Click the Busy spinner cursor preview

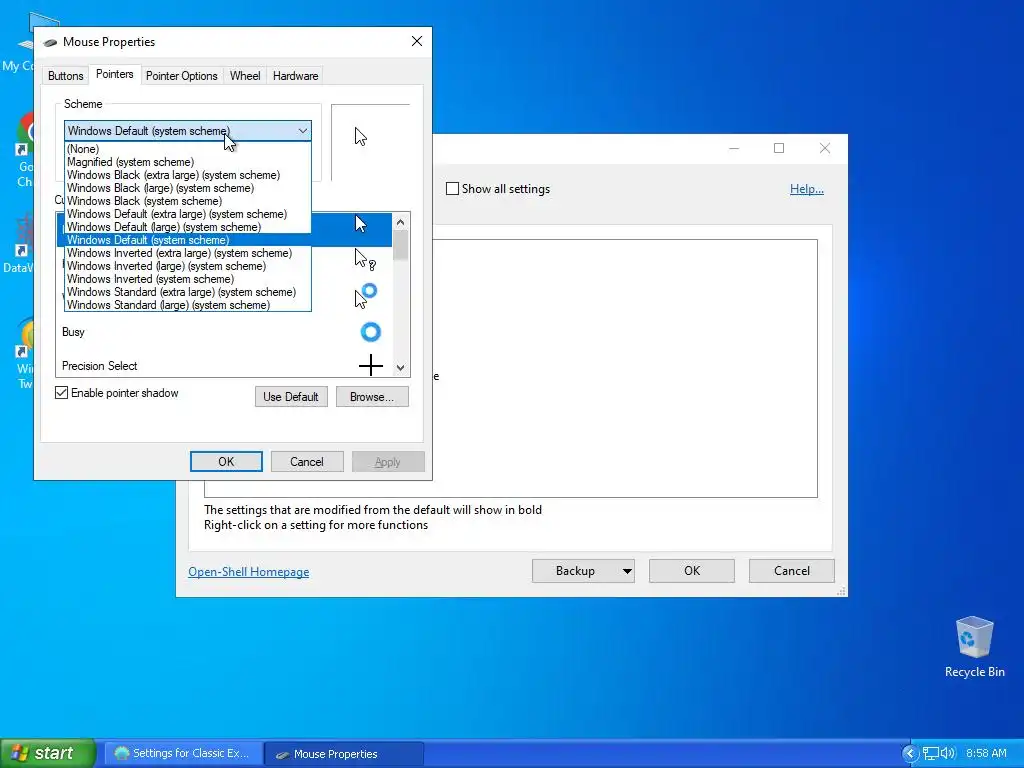click(x=370, y=332)
